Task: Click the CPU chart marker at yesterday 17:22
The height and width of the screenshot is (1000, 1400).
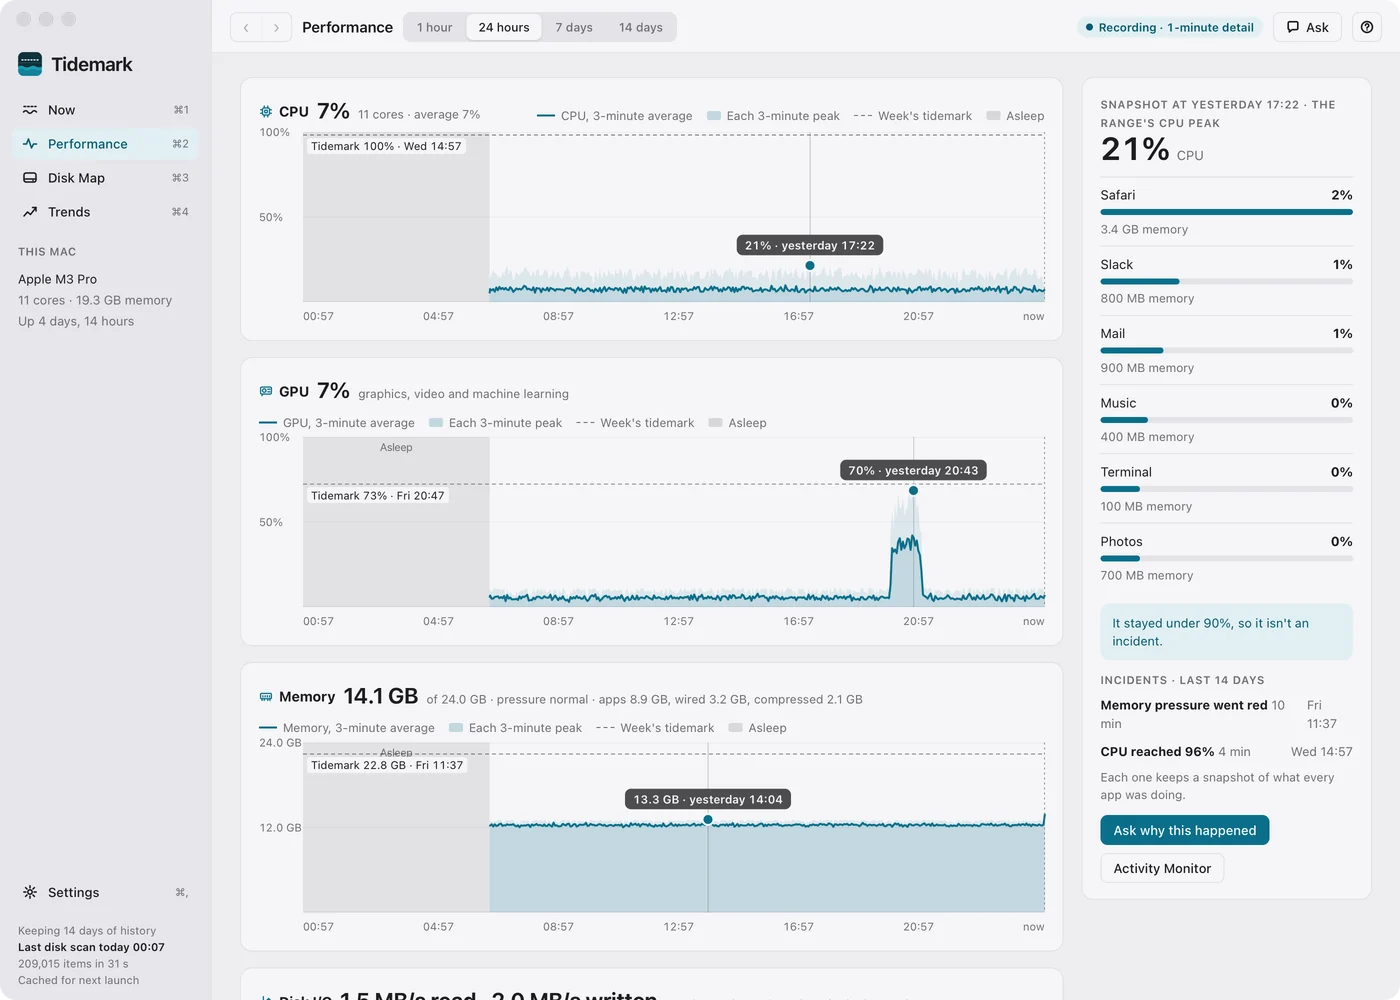Action: point(810,265)
